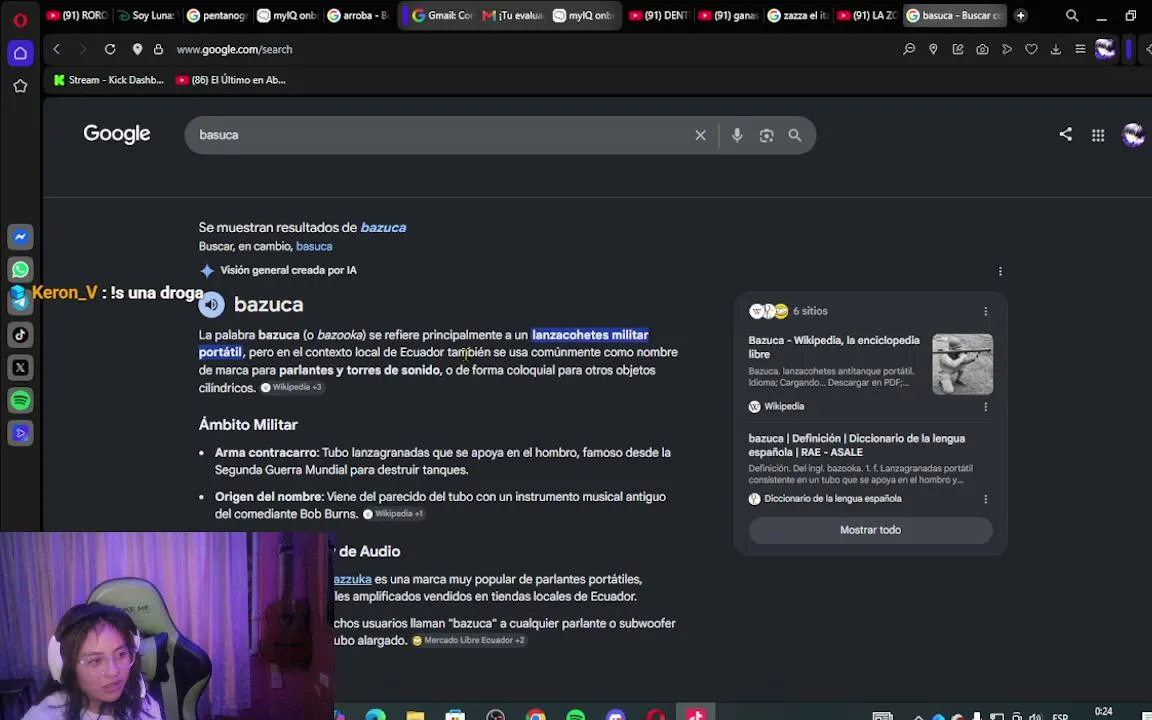The image size is (1152, 720).
Task: Open Easy Setup sliders icon
Action: point(1080,49)
